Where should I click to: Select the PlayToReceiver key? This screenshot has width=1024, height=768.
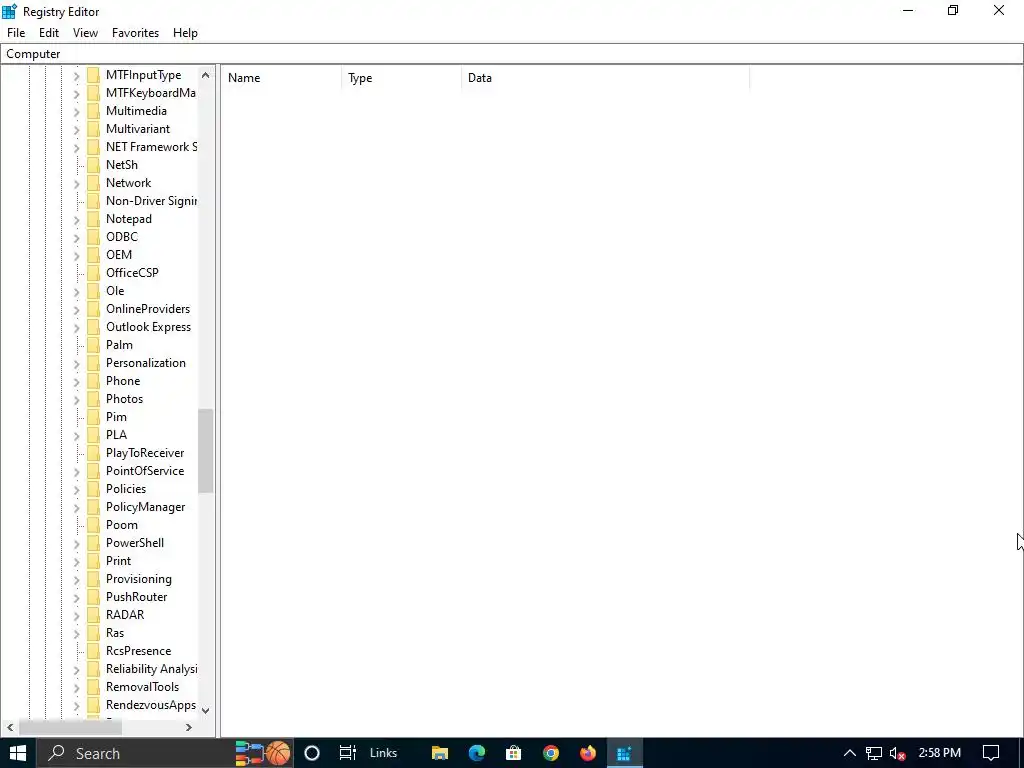(145, 453)
